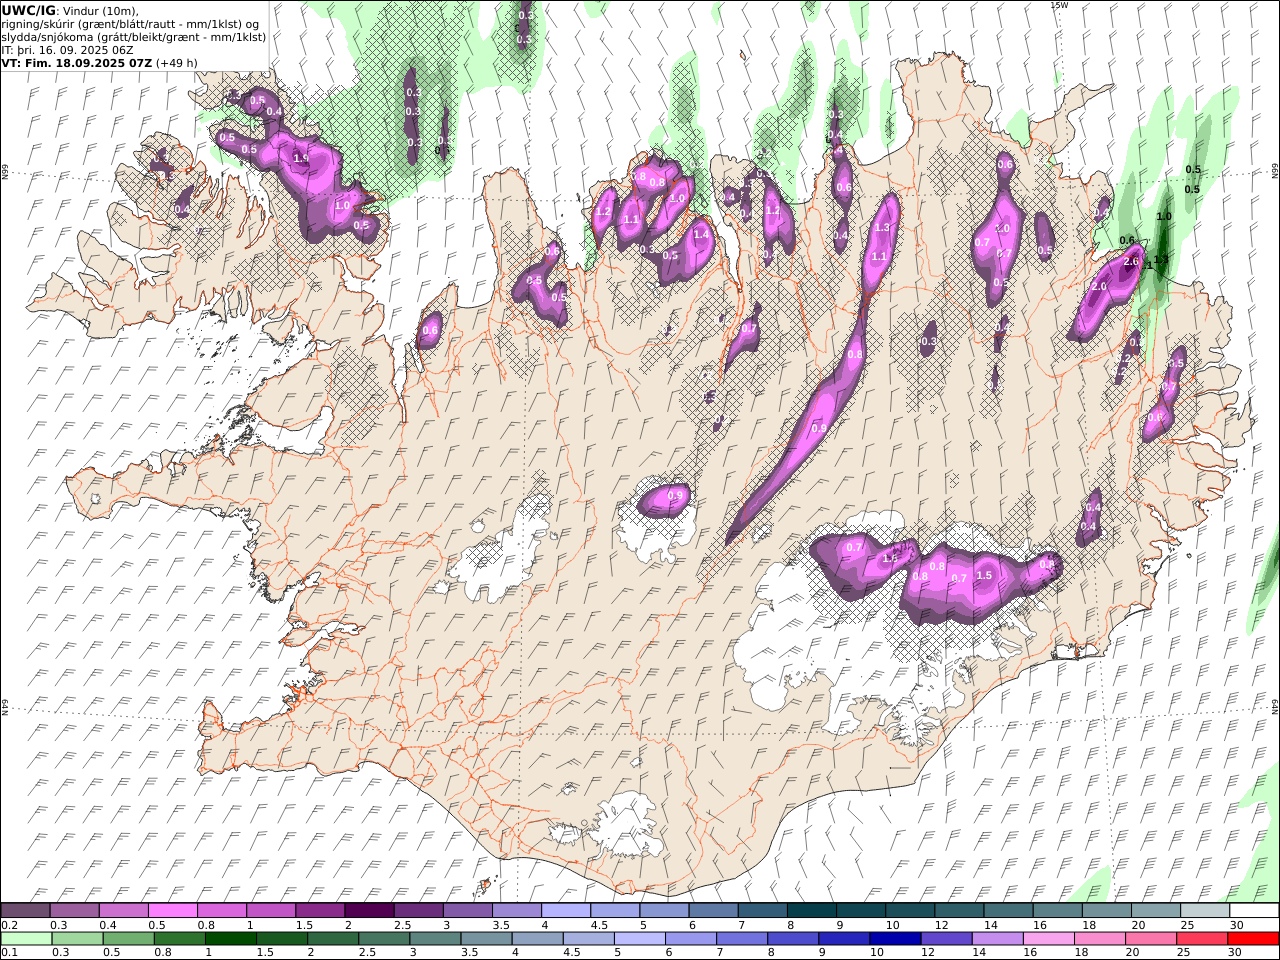Image resolution: width=1280 pixels, height=960 pixels.
Task: Pick the 5 pale periwinkle swatch, lower legend
Action: click(x=639, y=939)
